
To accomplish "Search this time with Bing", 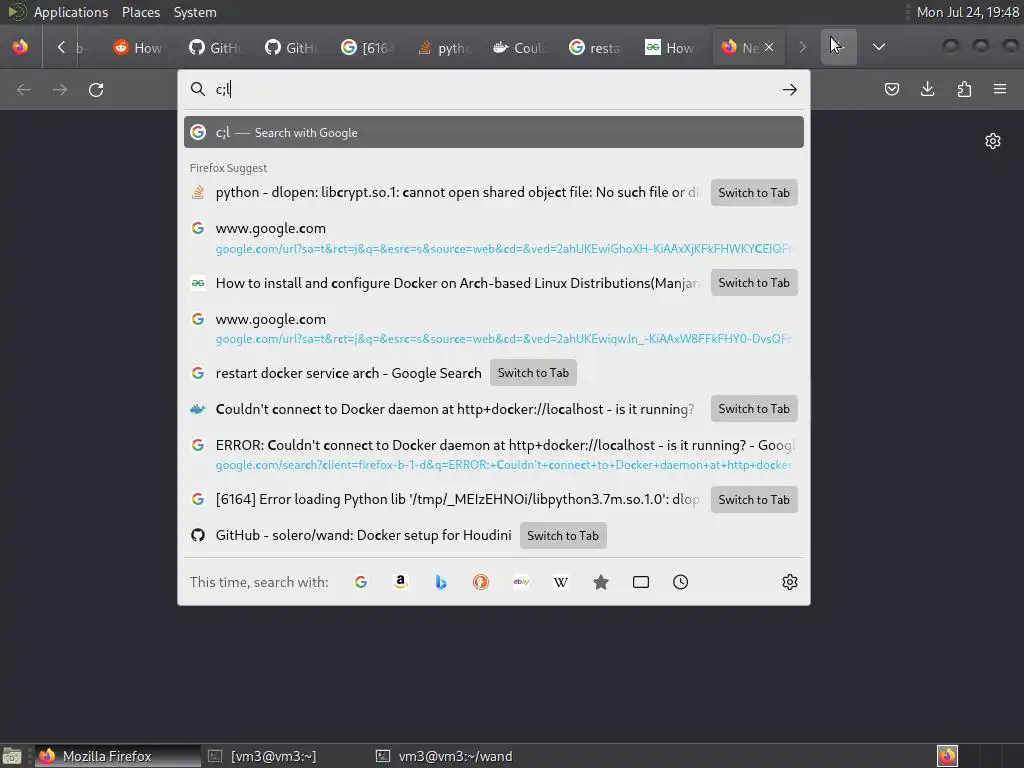I will click(441, 582).
